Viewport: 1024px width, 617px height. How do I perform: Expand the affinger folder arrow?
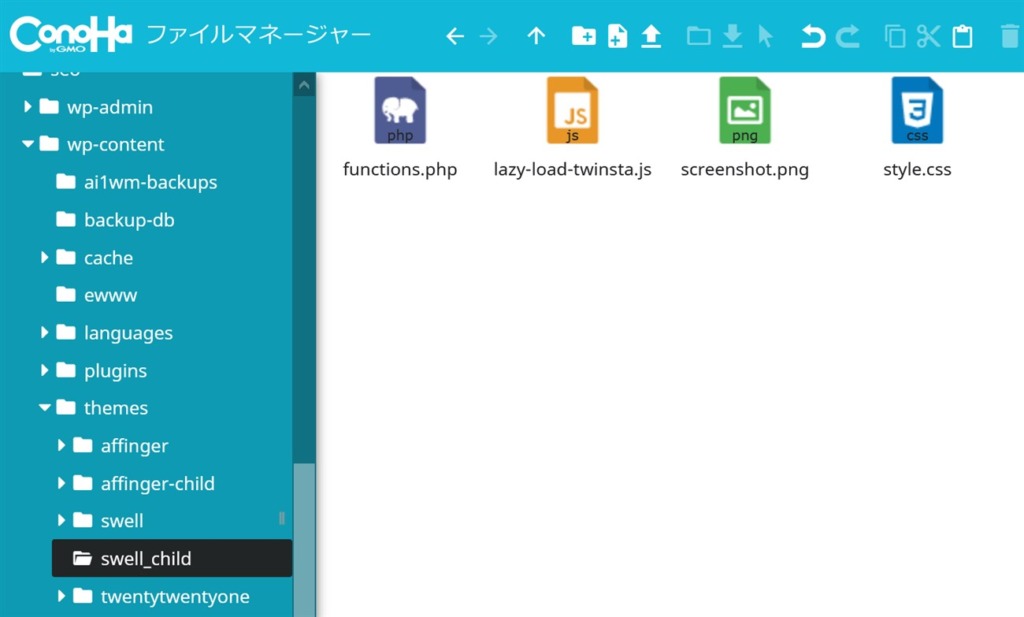61,445
